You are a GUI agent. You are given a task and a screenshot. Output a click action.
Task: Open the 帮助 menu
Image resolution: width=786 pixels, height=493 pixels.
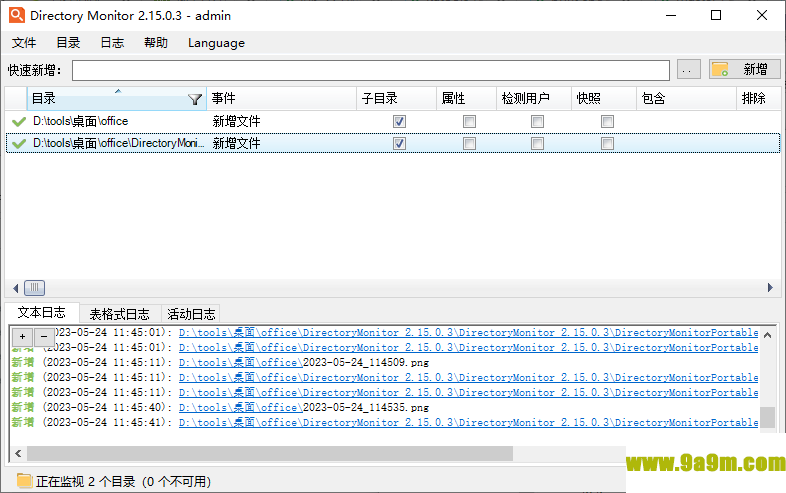[156, 43]
